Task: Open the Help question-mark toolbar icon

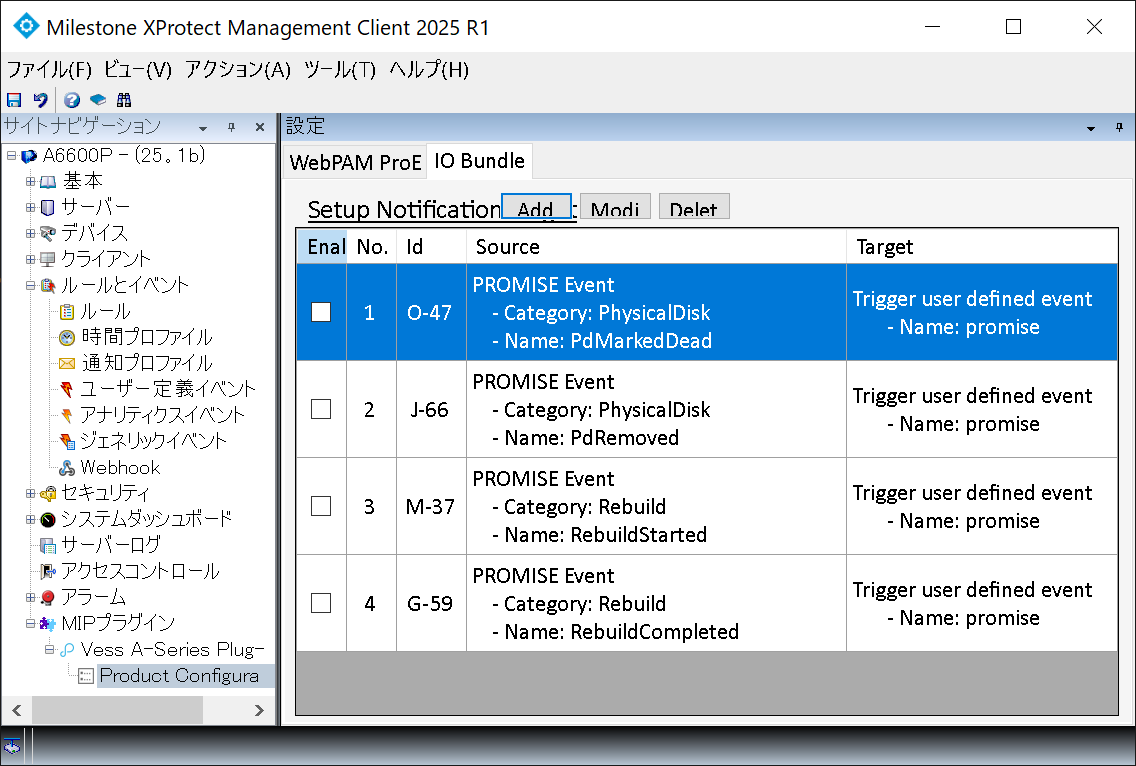Action: tap(71, 100)
